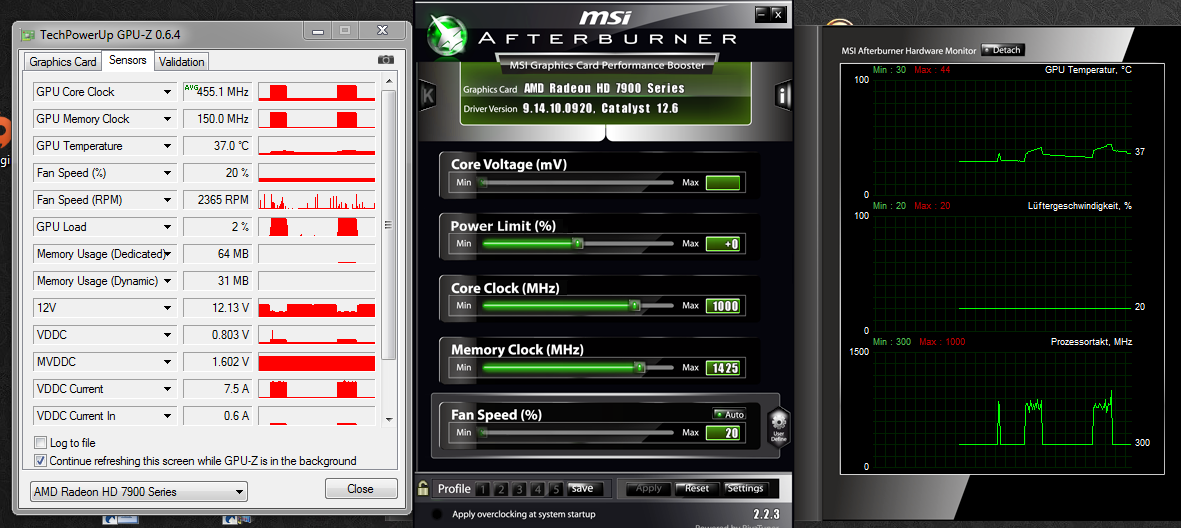Click the GPU-Z screenshot camera icon
Image resolution: width=1181 pixels, height=528 pixels.
point(386,60)
